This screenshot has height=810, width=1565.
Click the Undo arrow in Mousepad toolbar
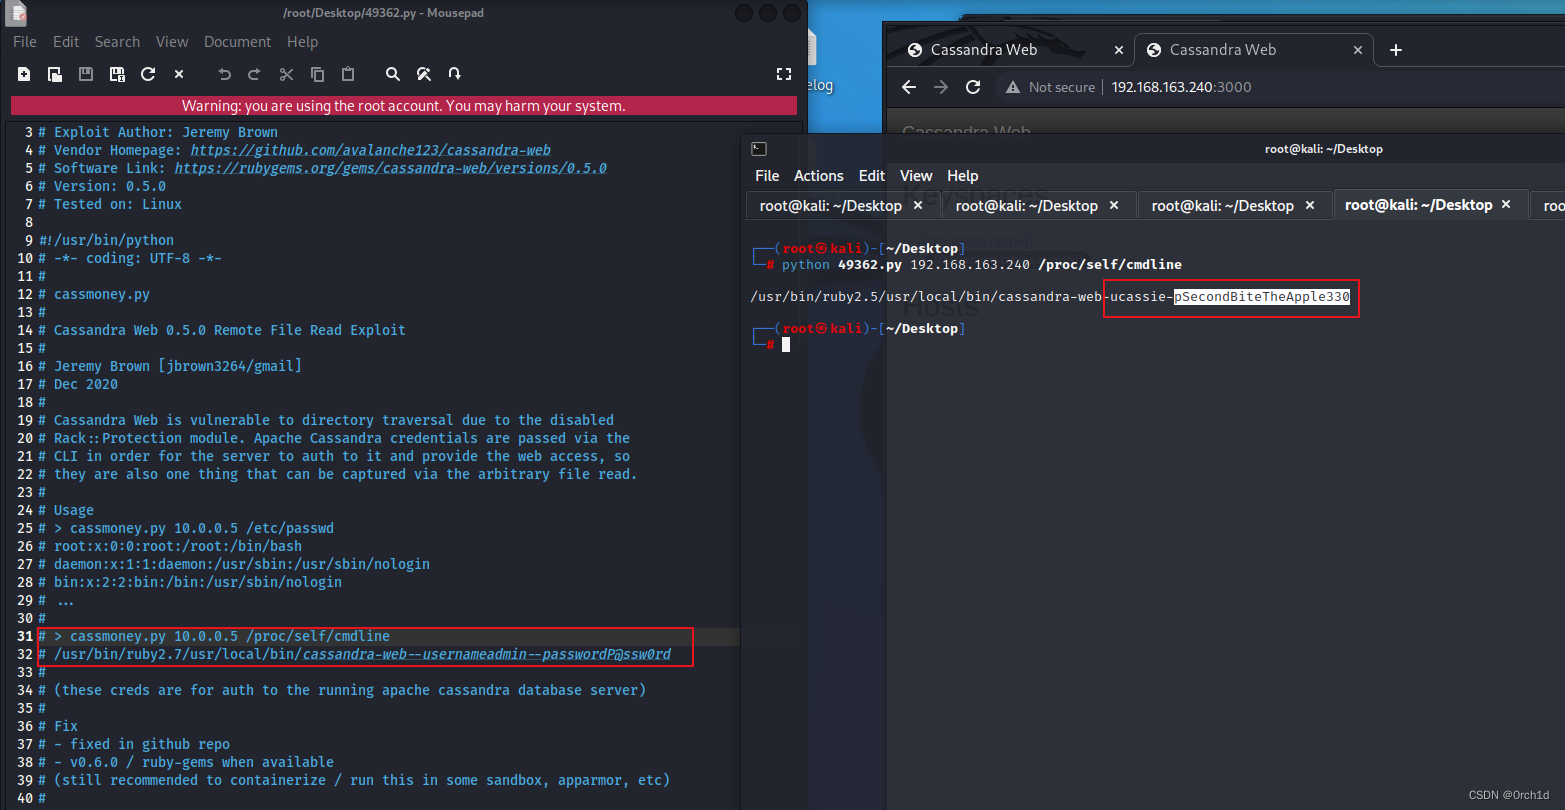pos(225,74)
